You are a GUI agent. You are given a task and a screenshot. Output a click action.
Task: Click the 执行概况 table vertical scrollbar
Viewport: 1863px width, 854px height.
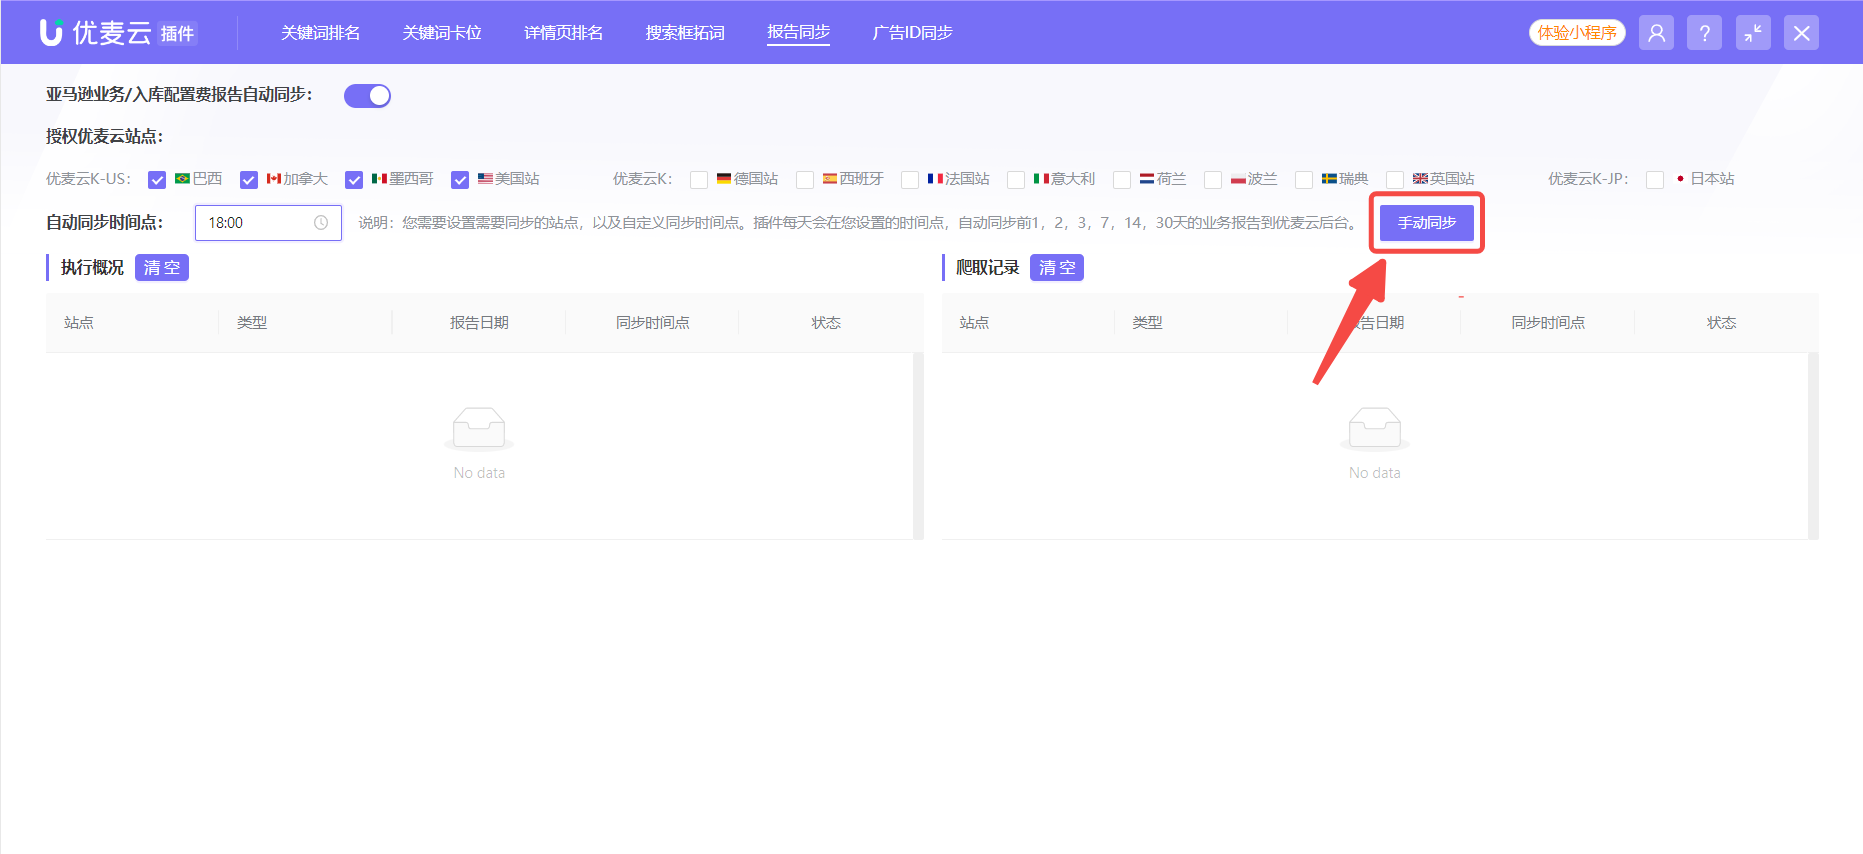[x=918, y=446]
